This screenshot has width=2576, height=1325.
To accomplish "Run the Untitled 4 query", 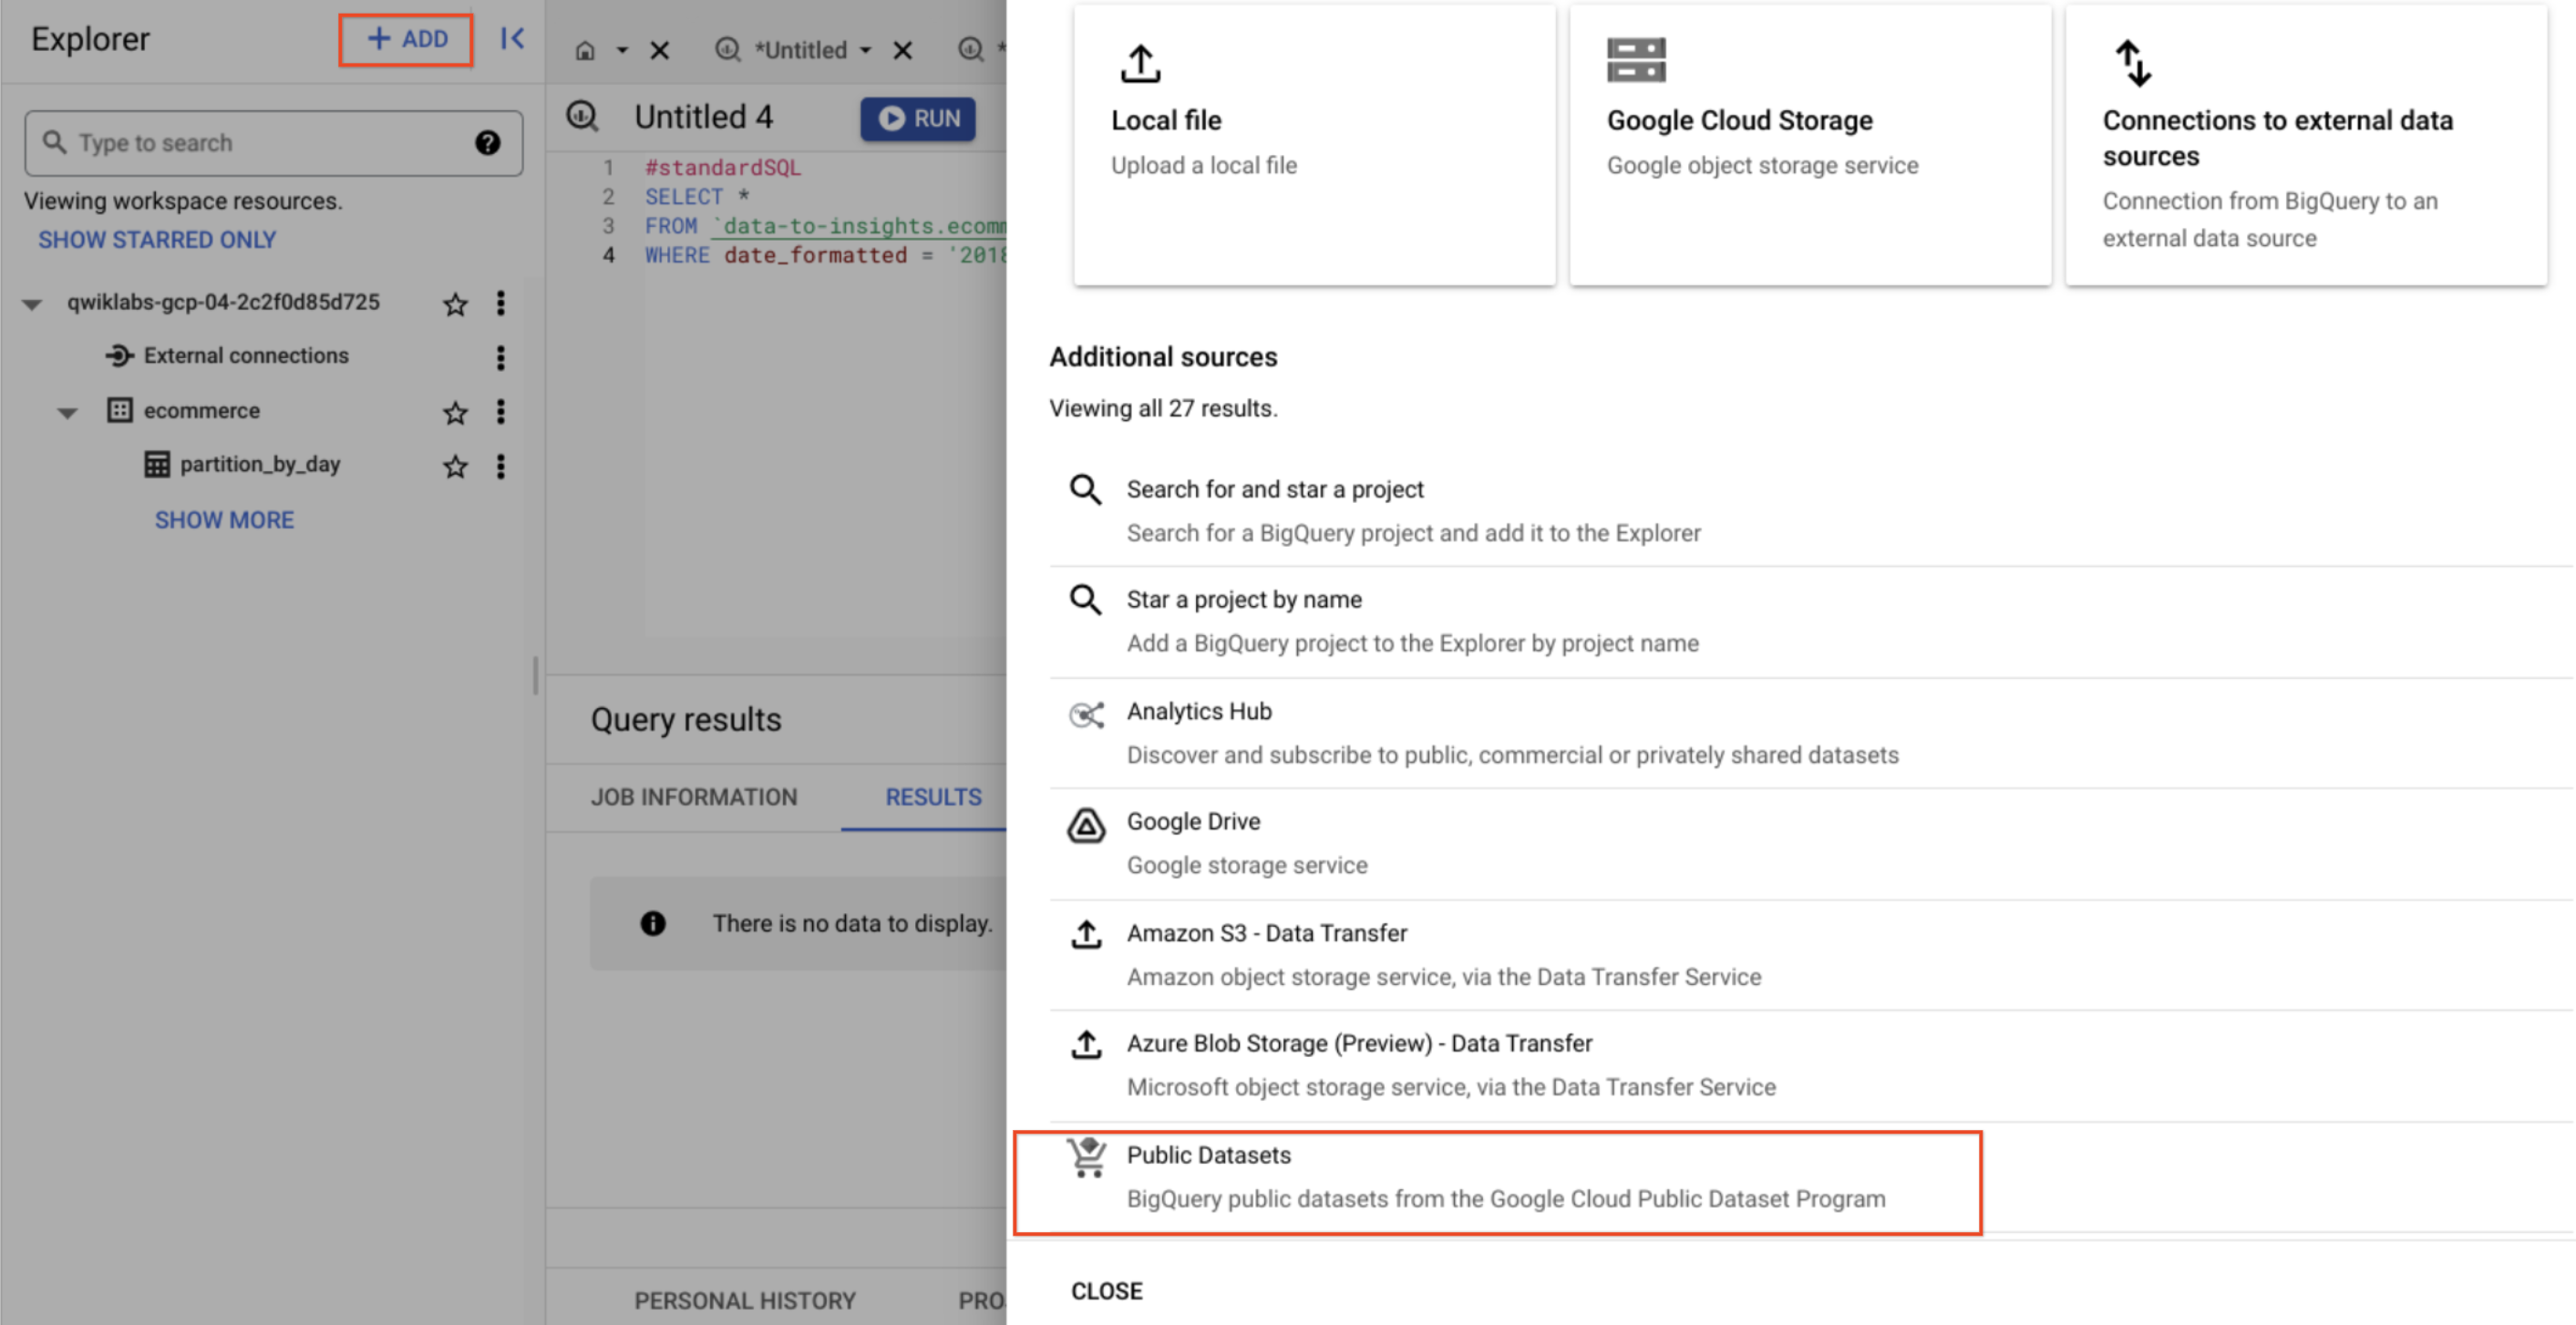I will (918, 118).
